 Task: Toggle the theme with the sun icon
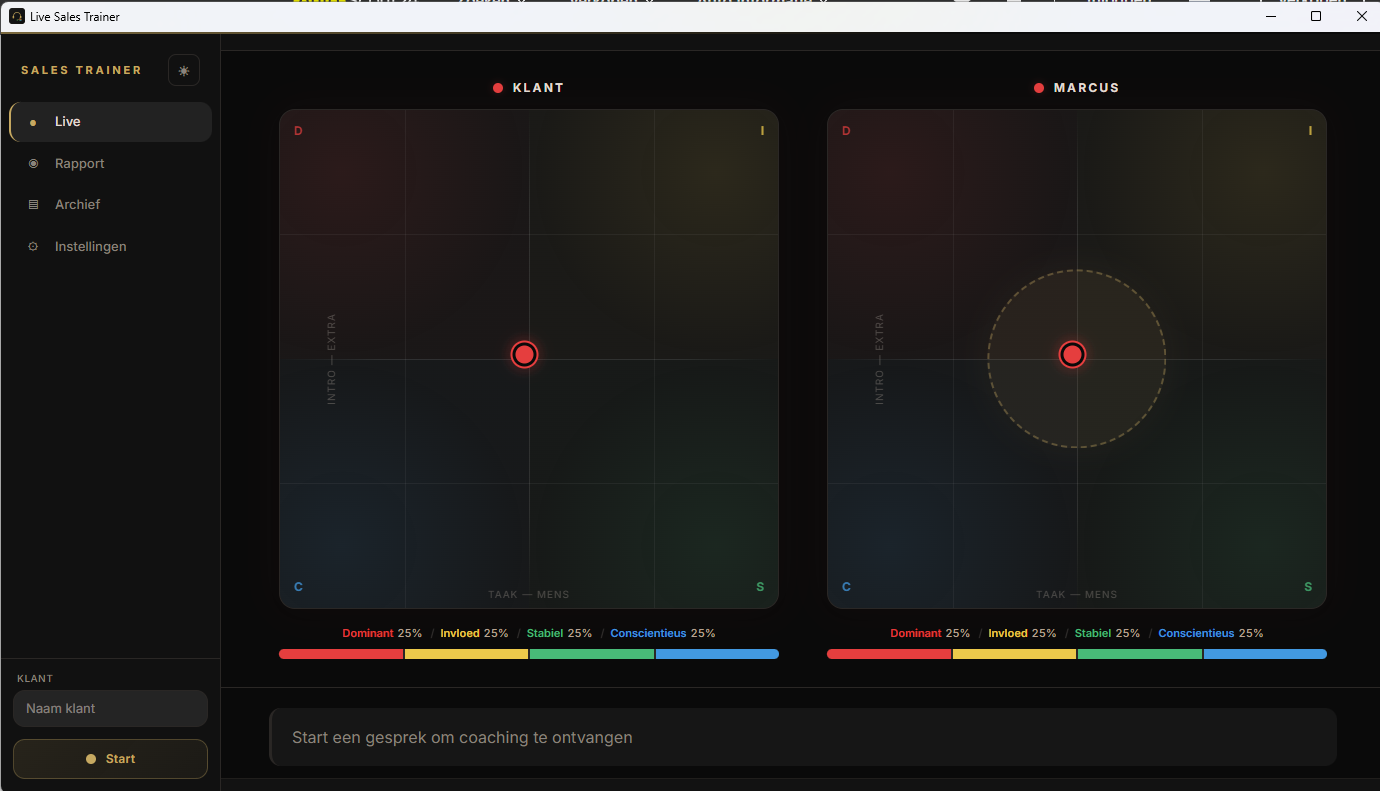pos(184,70)
